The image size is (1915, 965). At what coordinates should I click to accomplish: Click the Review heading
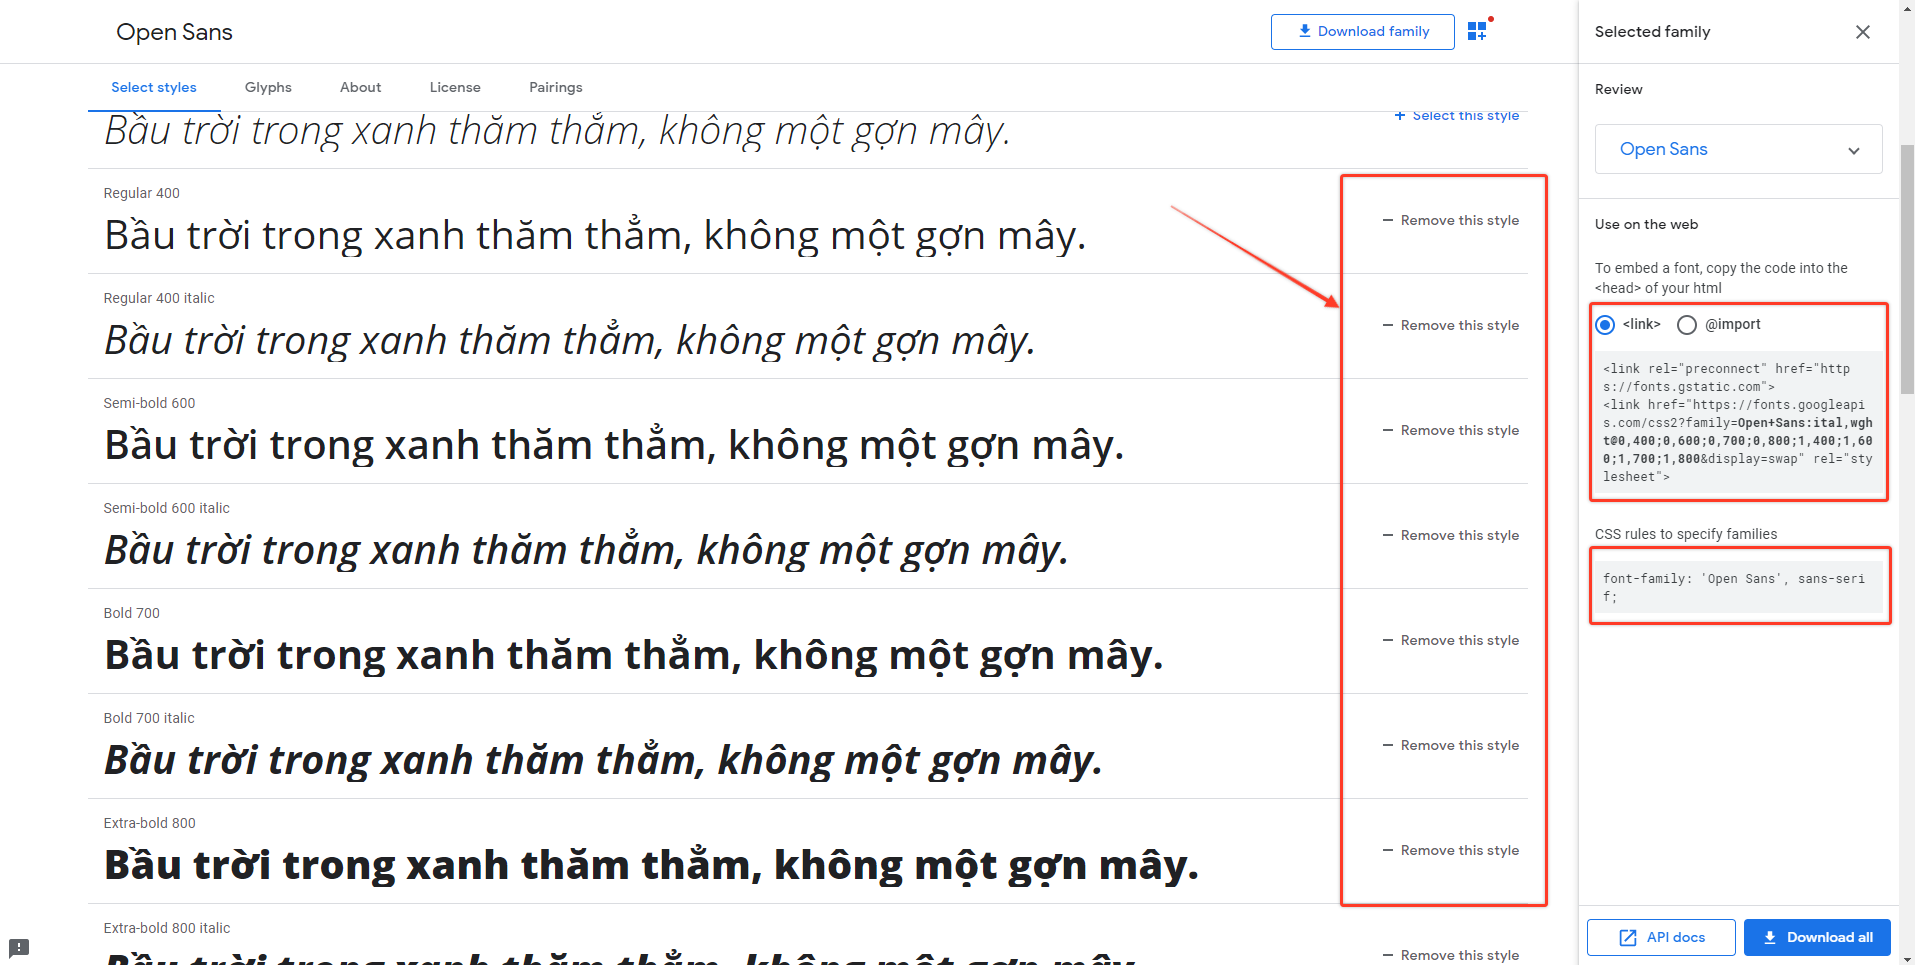(x=1618, y=89)
